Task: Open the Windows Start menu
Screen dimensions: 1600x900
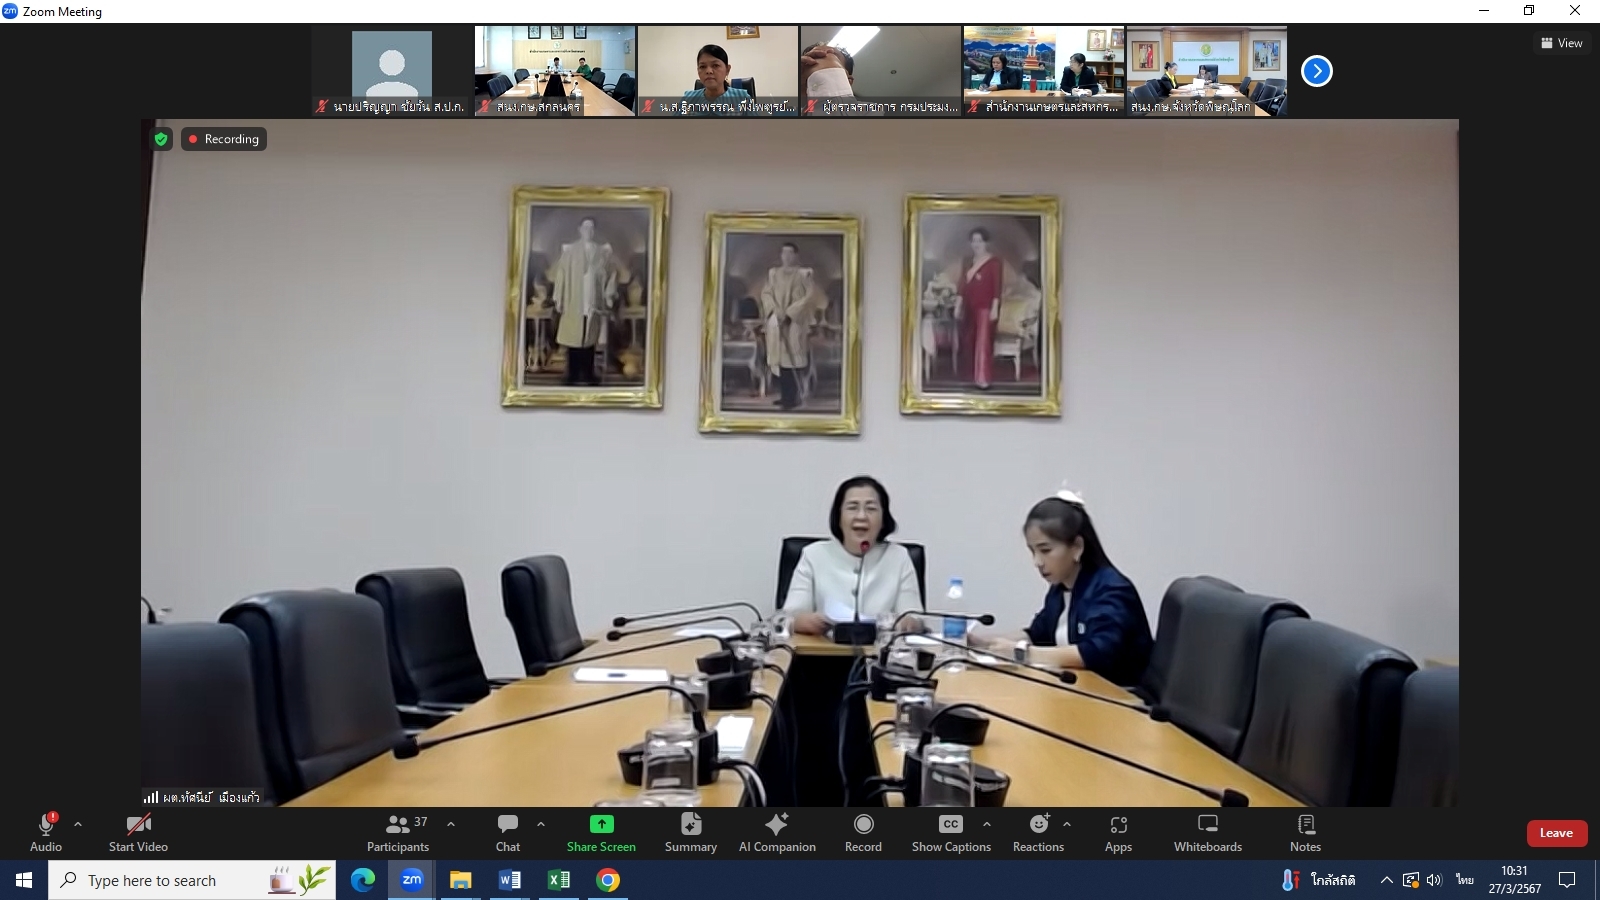Action: tap(24, 880)
